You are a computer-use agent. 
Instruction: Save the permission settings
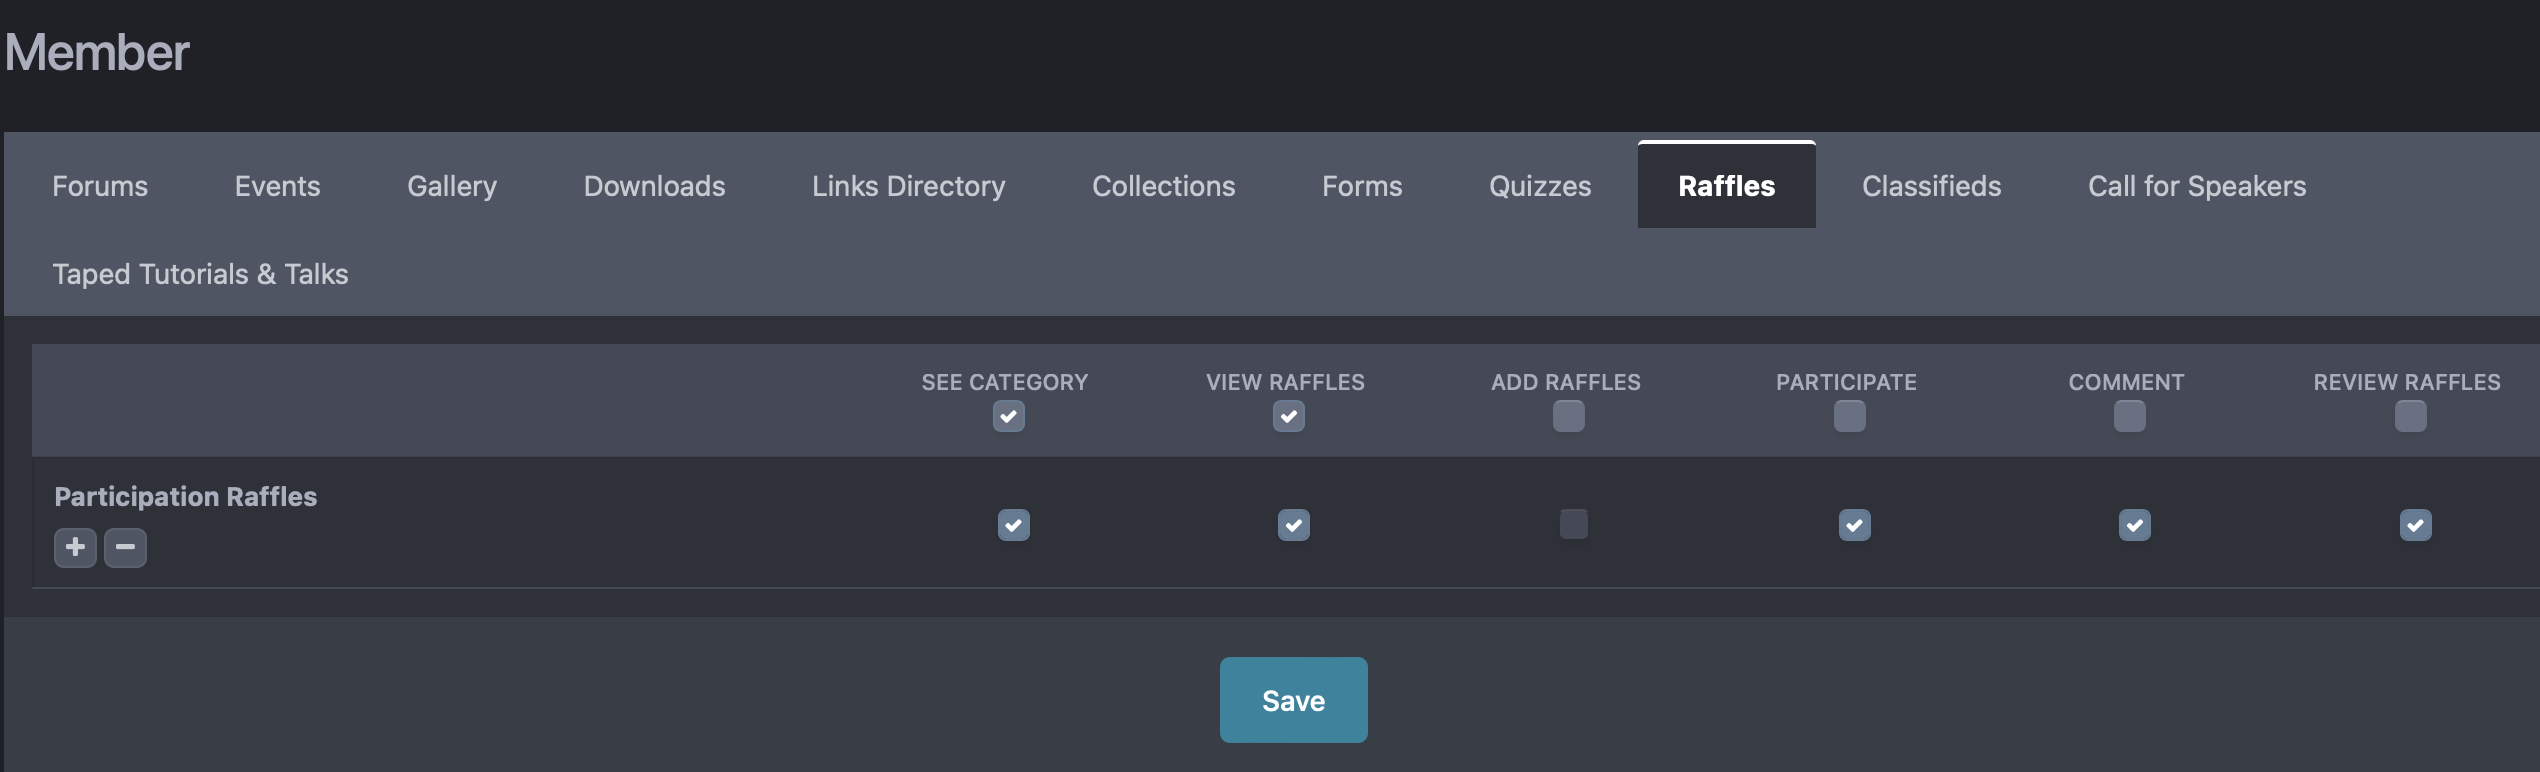coord(1293,700)
